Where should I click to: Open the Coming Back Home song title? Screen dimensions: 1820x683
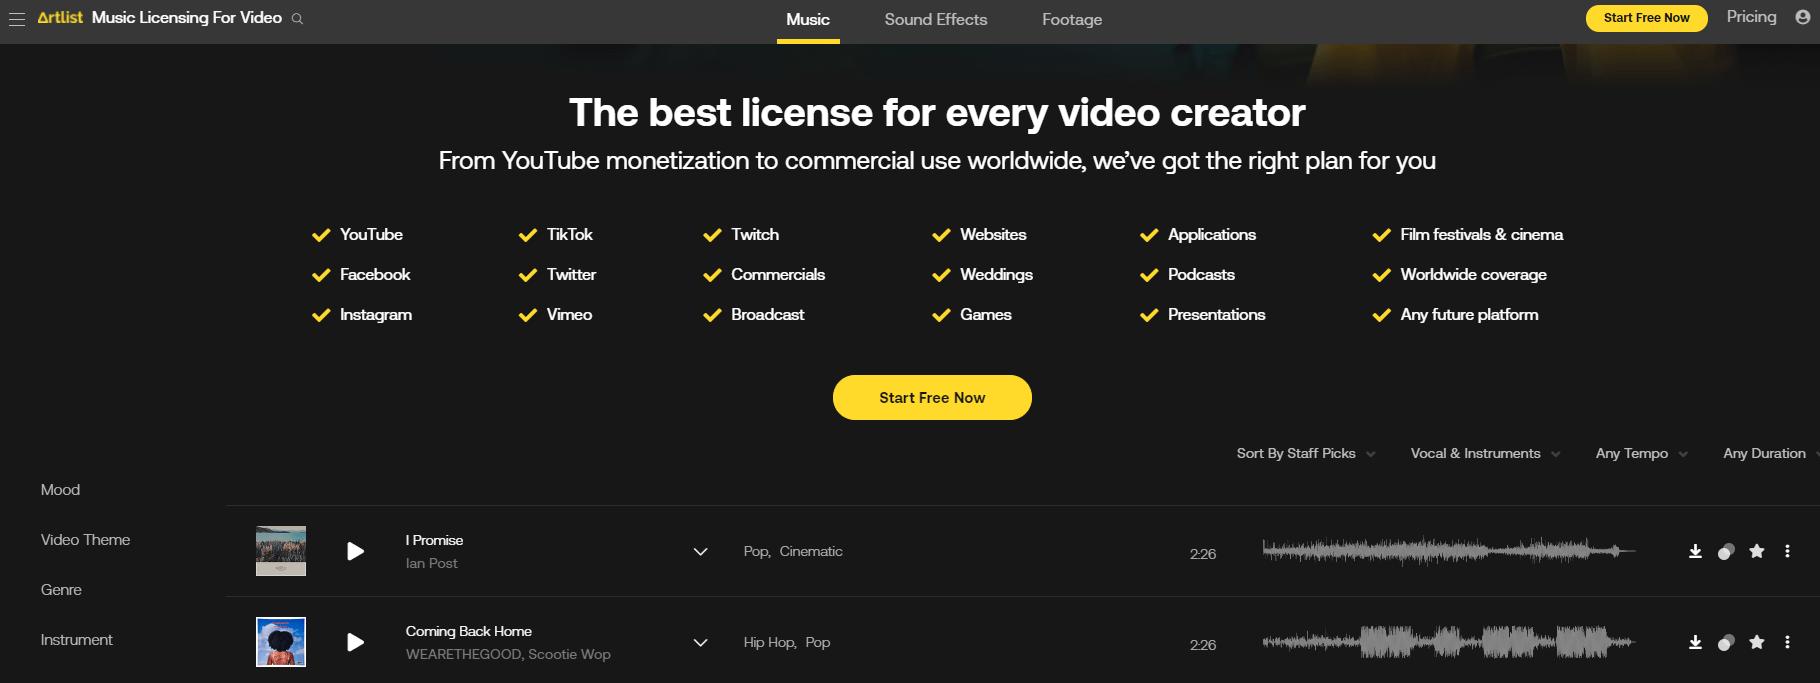click(468, 631)
